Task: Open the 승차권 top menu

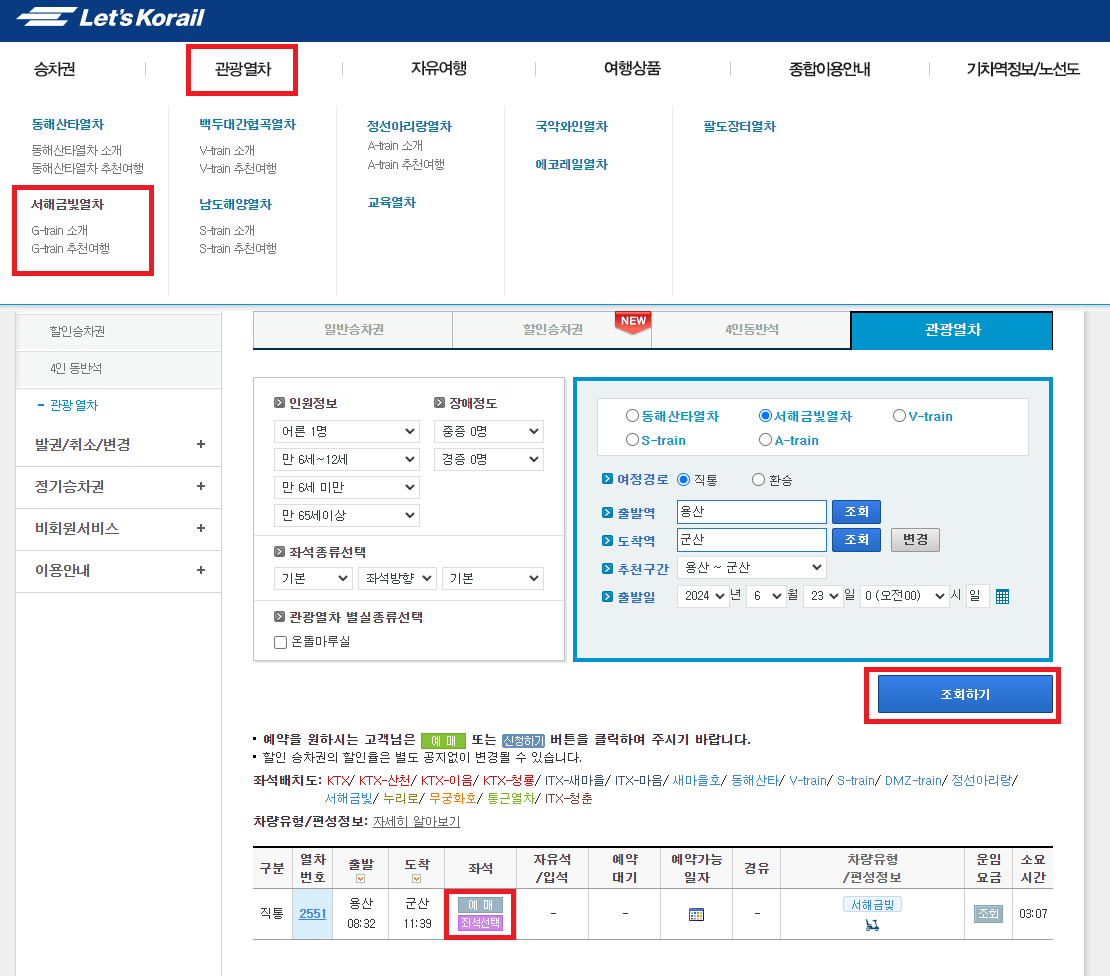Action: click(x=55, y=69)
